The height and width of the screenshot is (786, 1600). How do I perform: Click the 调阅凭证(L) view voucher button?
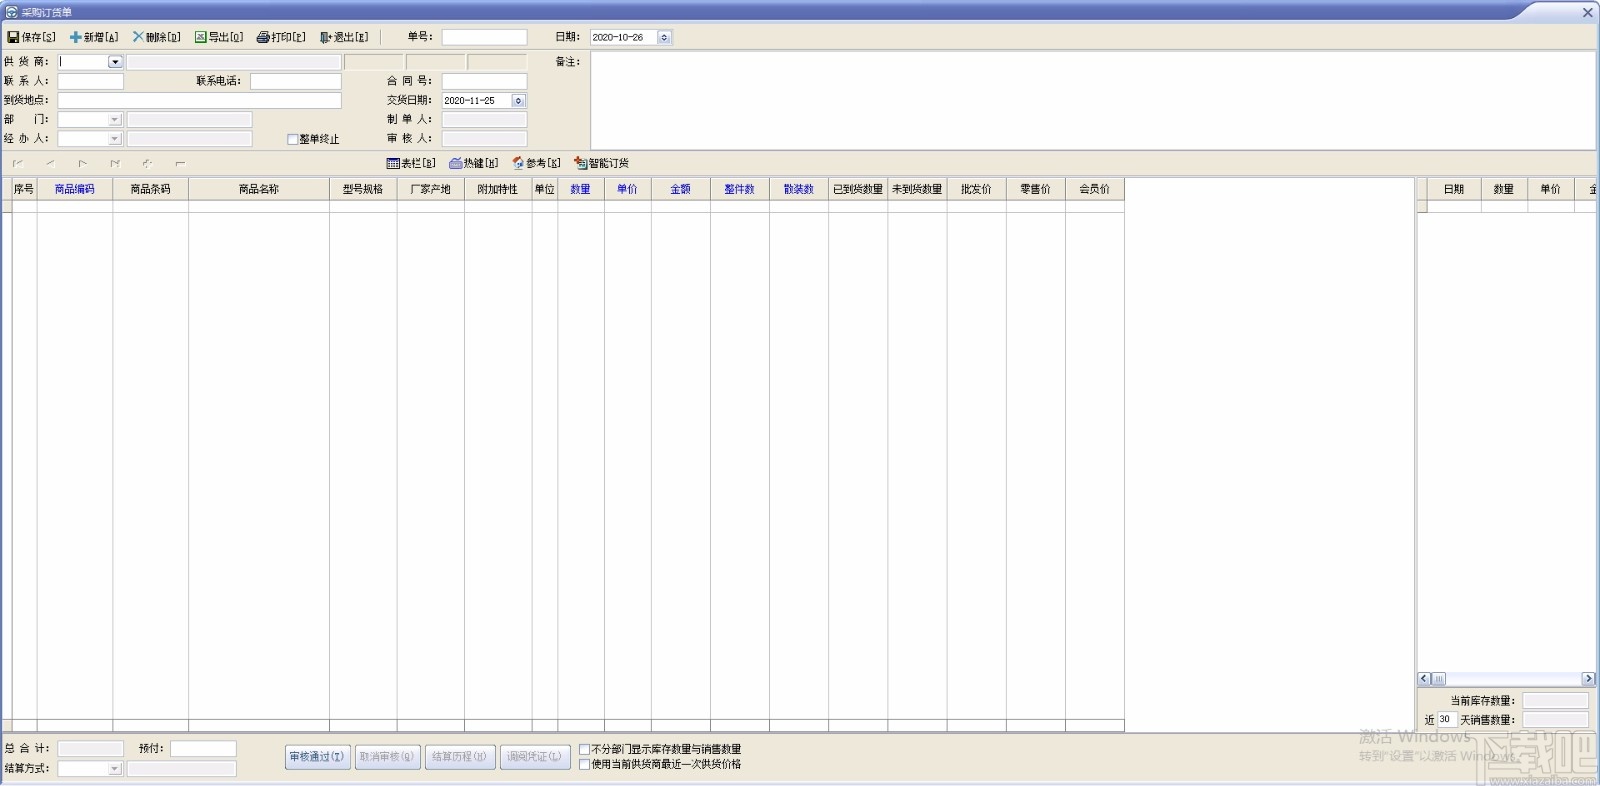pos(534,757)
